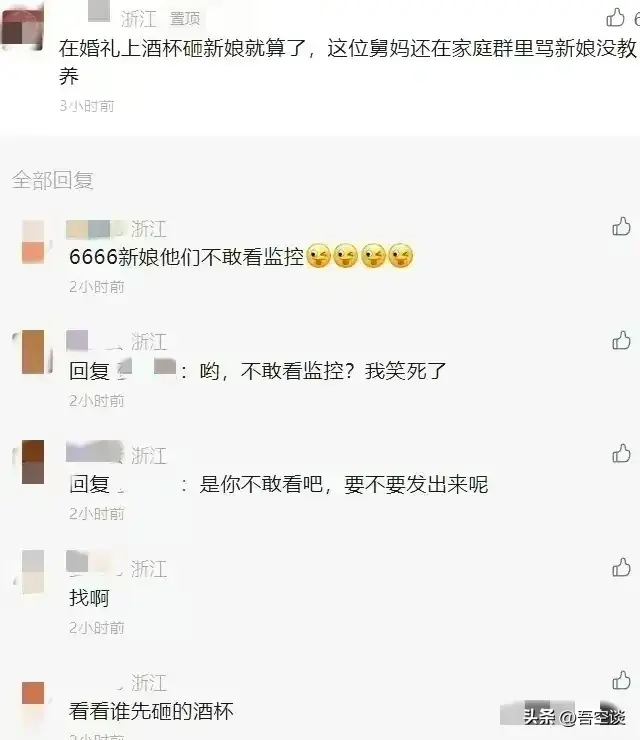Open avatar beside '我笑死了' reply
Screen dimensions: 640x740
point(33,352)
